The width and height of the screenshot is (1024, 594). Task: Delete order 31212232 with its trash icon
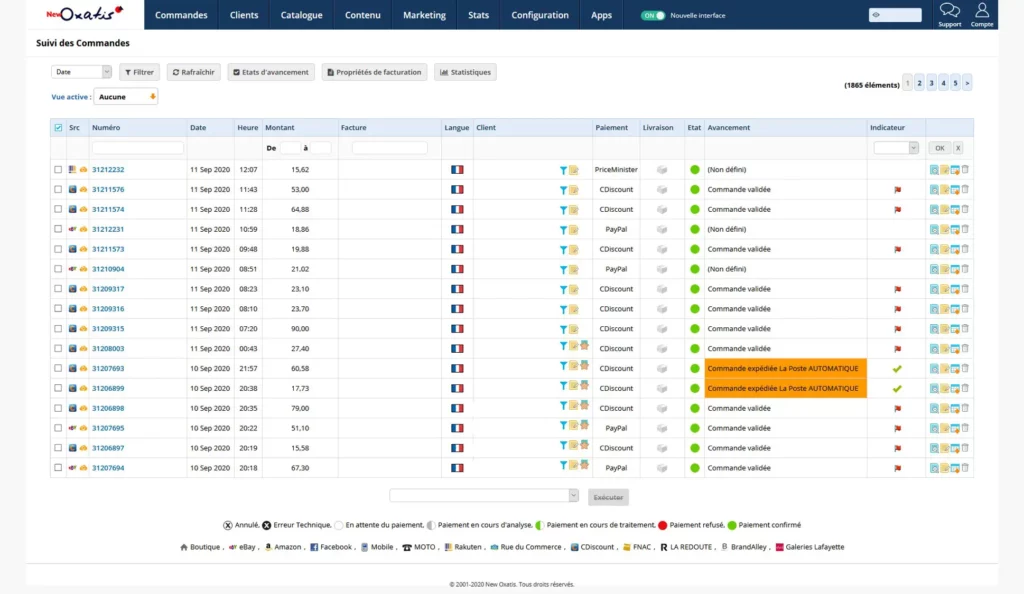pyautogui.click(x=965, y=170)
